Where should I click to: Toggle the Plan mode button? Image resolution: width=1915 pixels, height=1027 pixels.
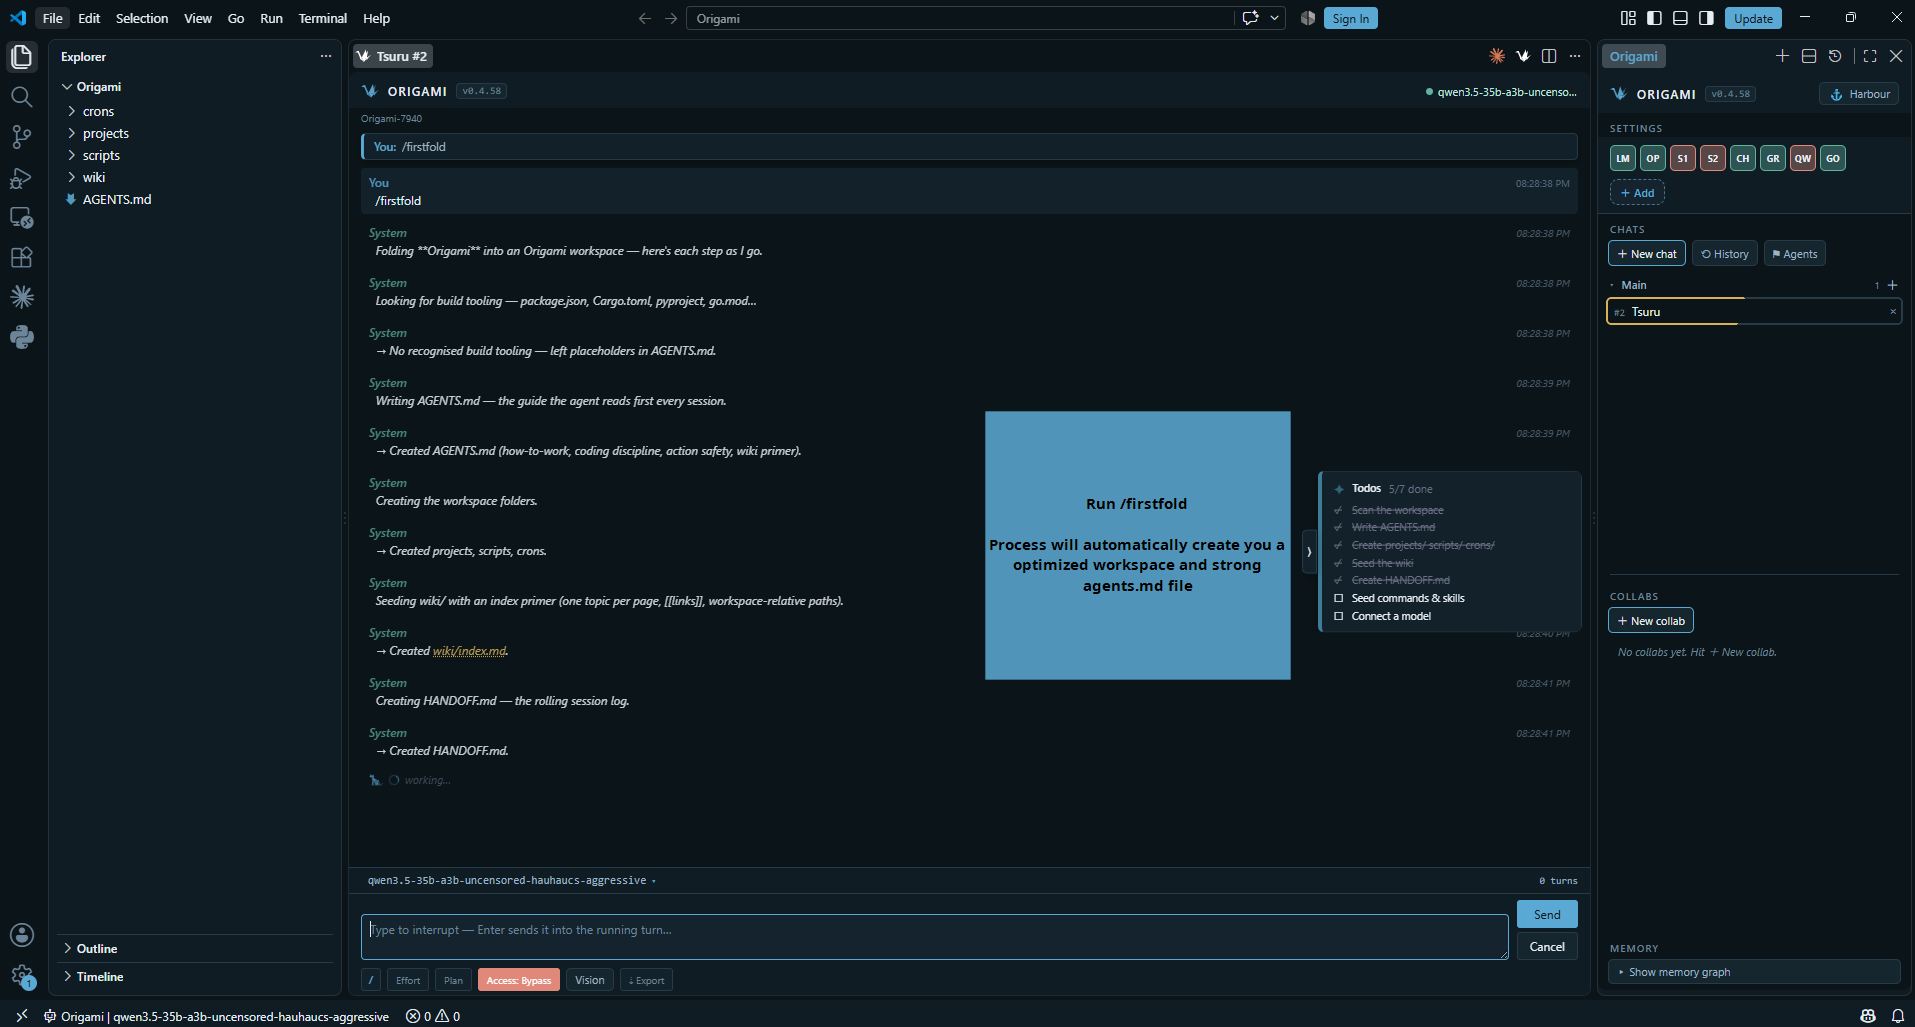click(453, 980)
